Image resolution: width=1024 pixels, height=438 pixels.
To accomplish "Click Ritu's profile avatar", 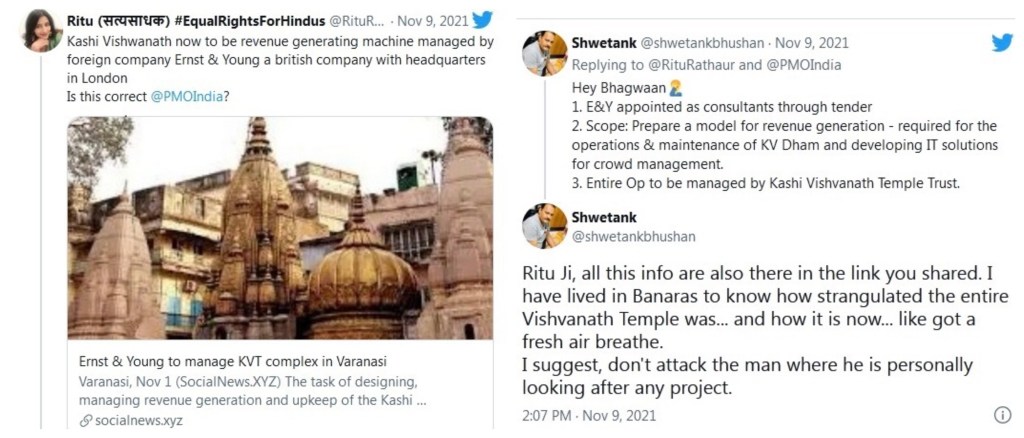I will [x=42, y=31].
